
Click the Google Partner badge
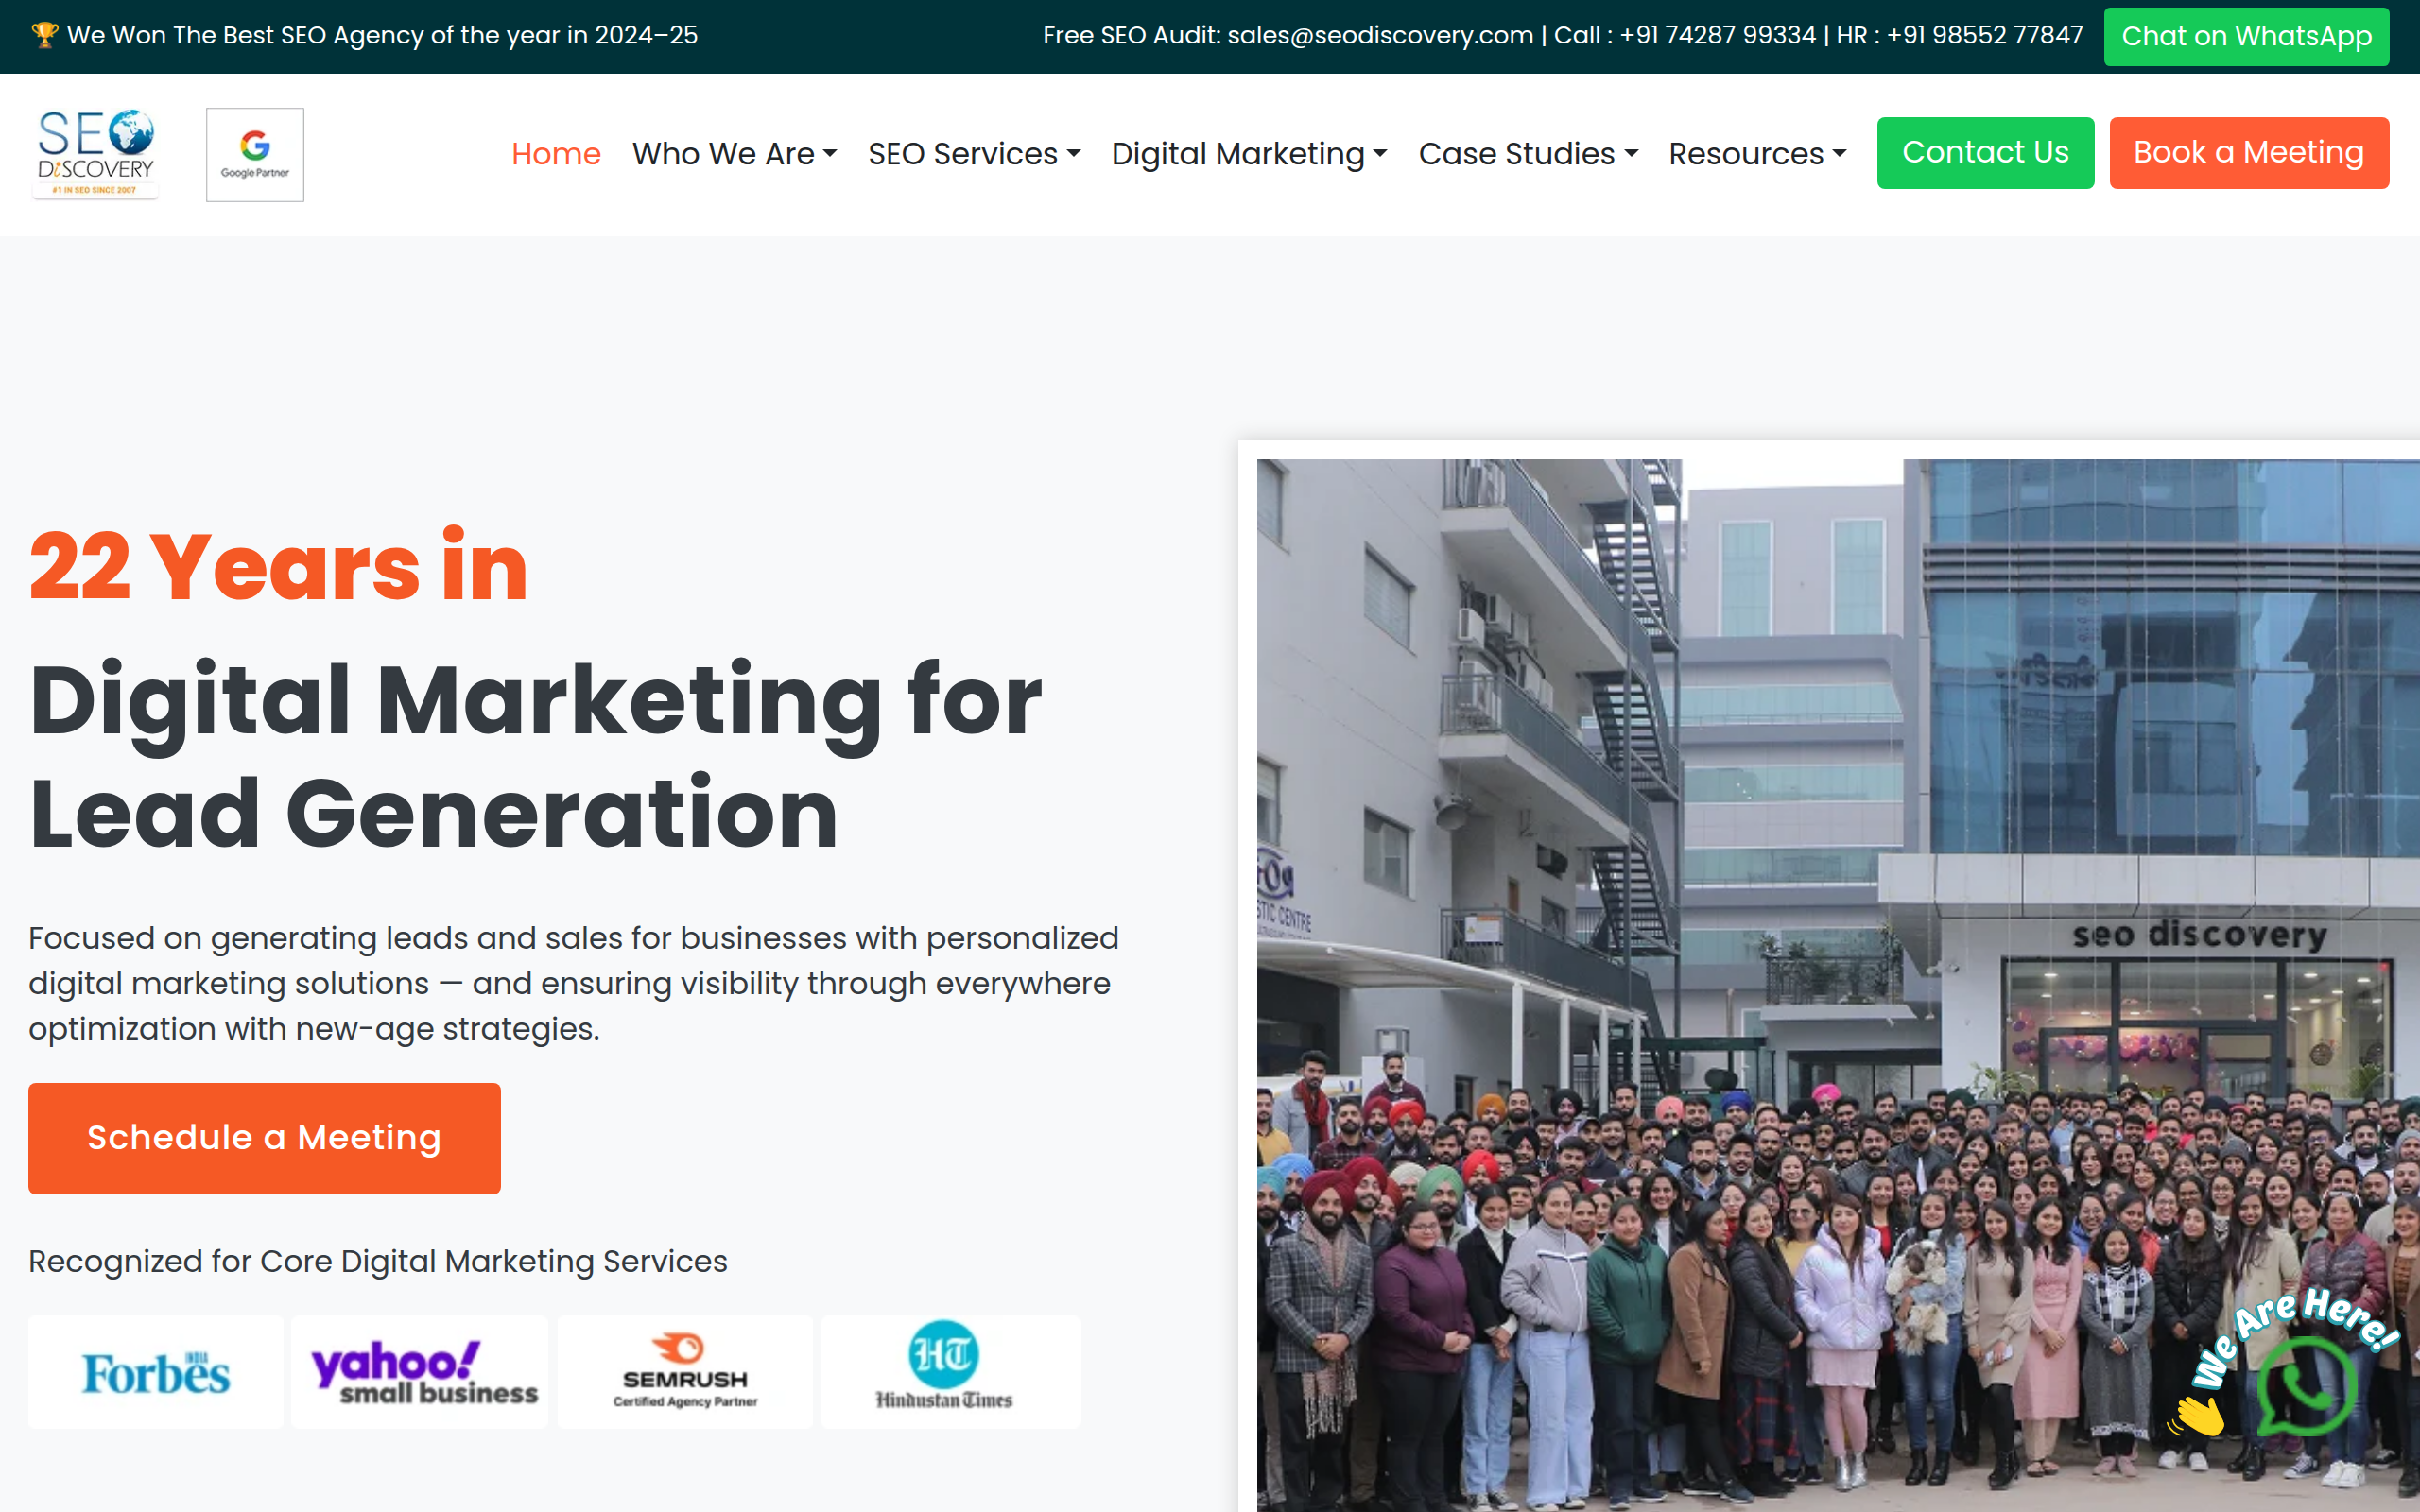(254, 153)
